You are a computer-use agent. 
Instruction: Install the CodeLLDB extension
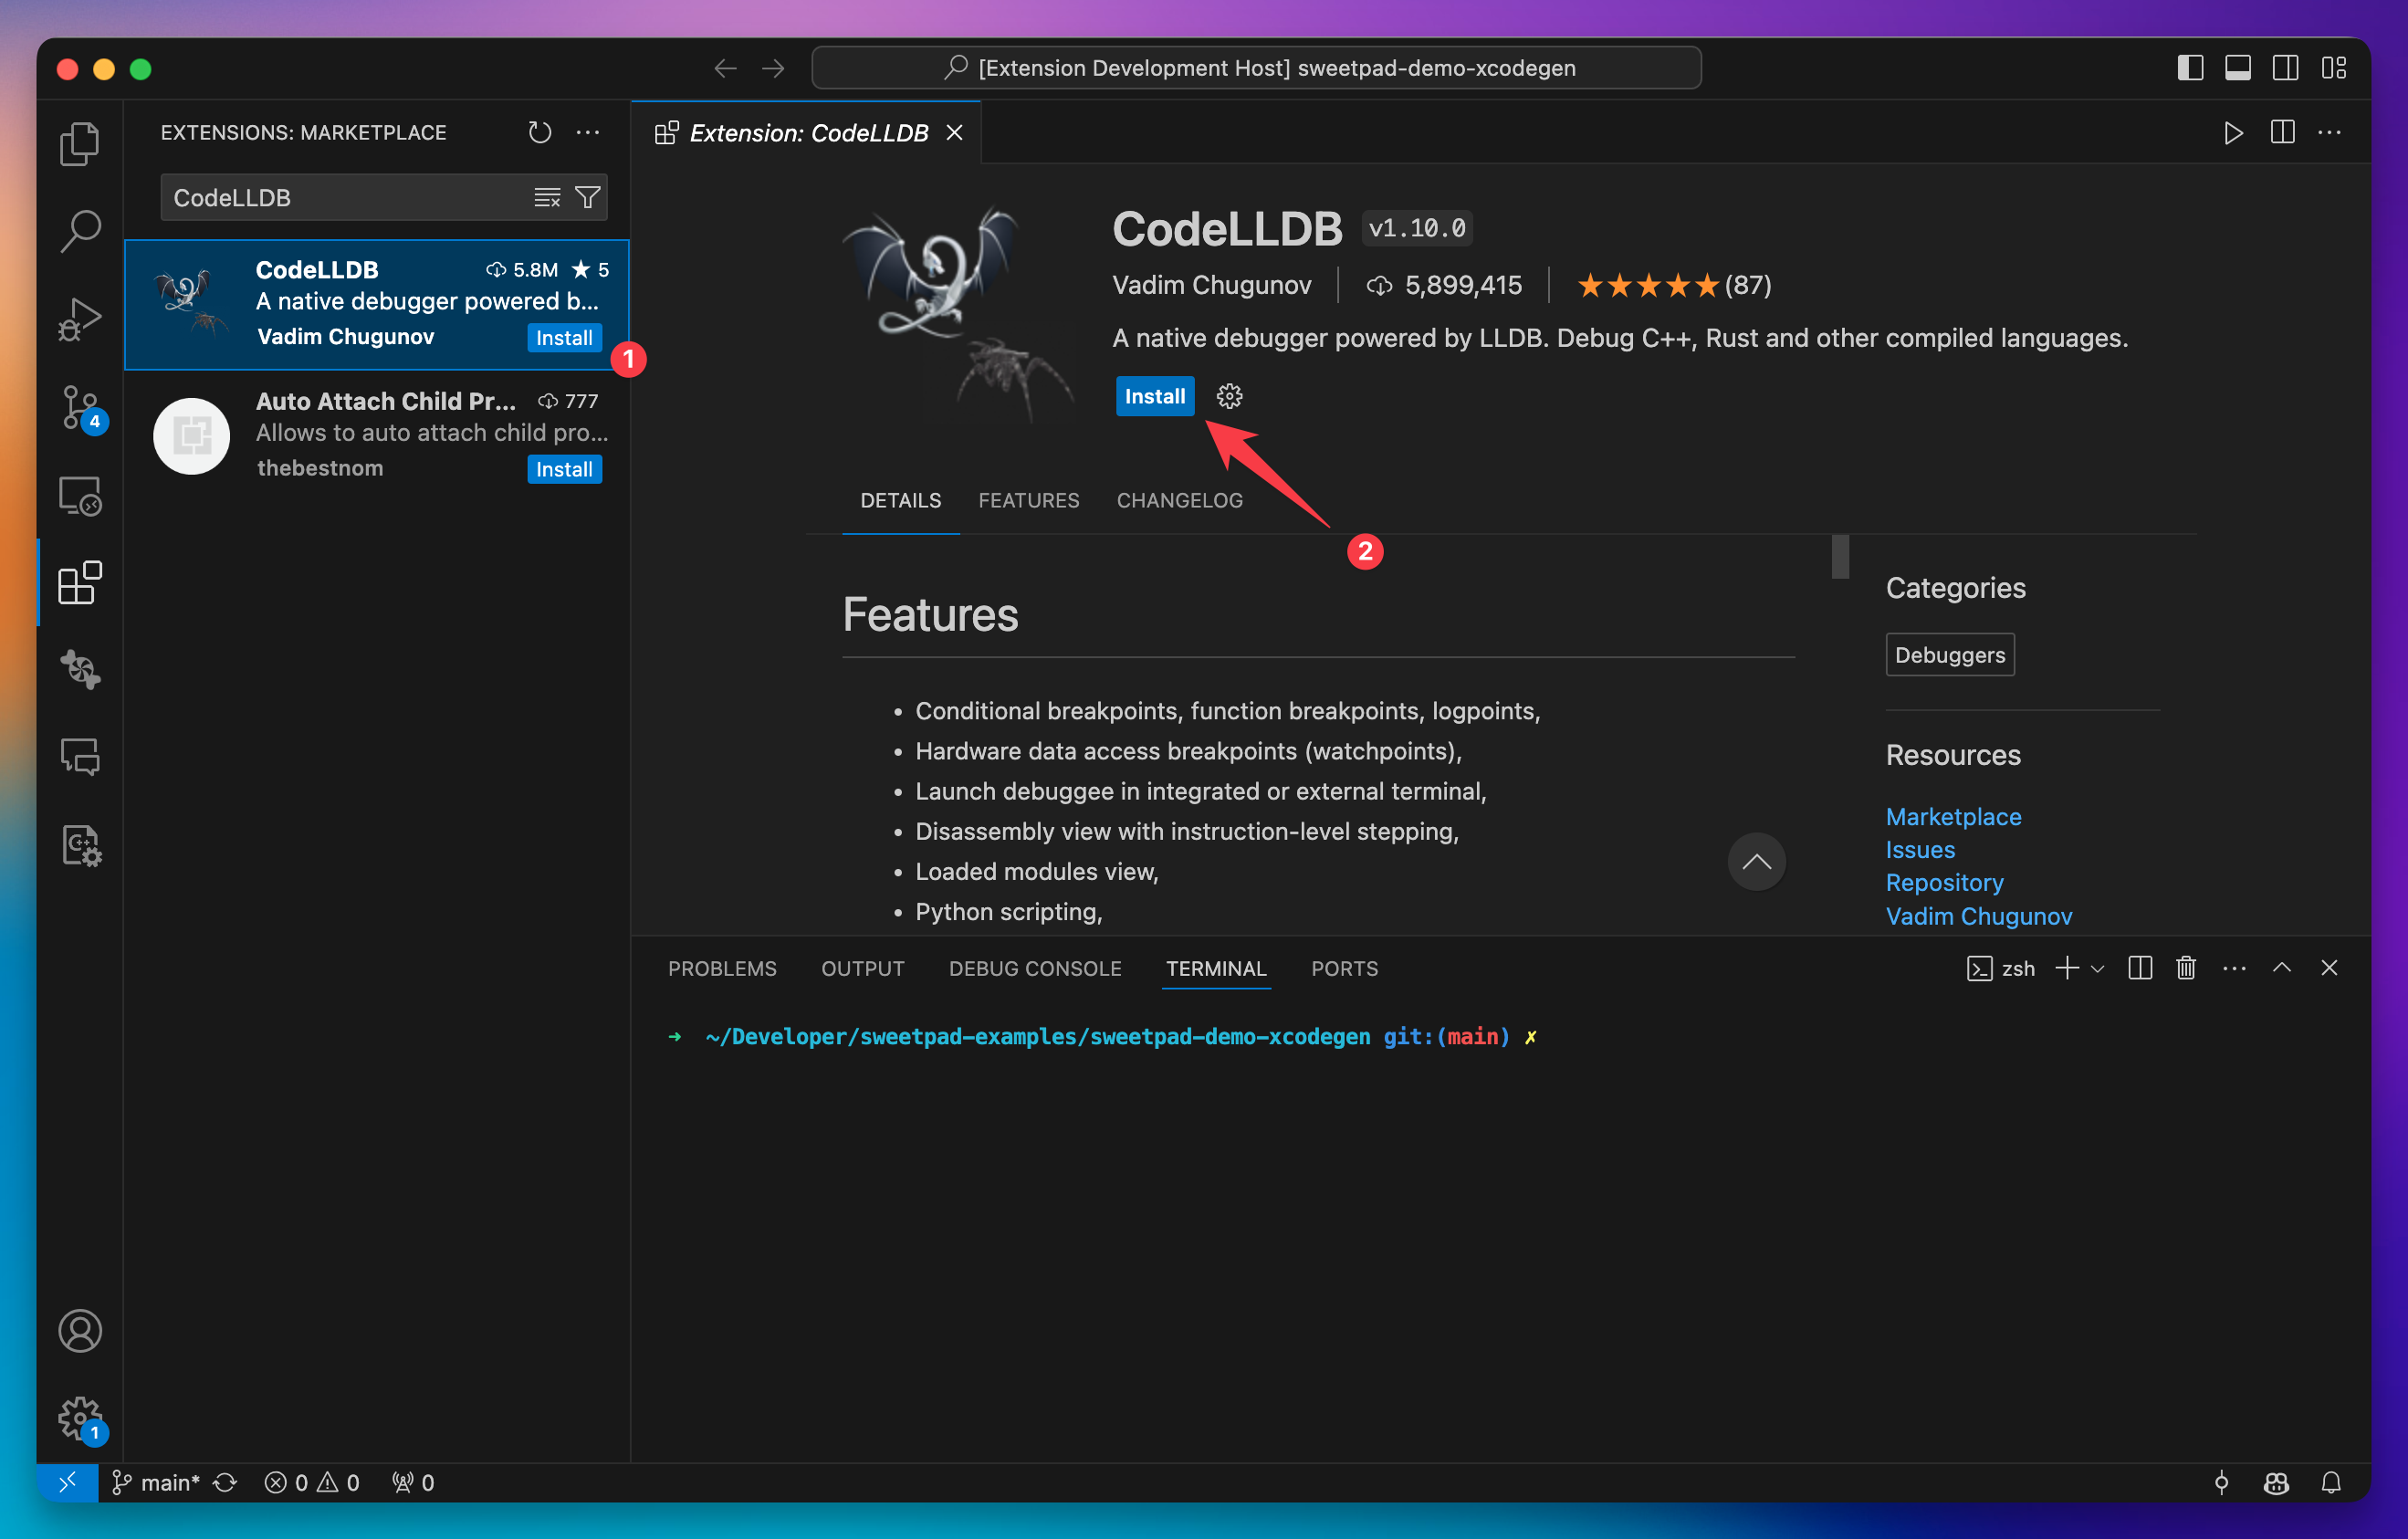[1155, 396]
